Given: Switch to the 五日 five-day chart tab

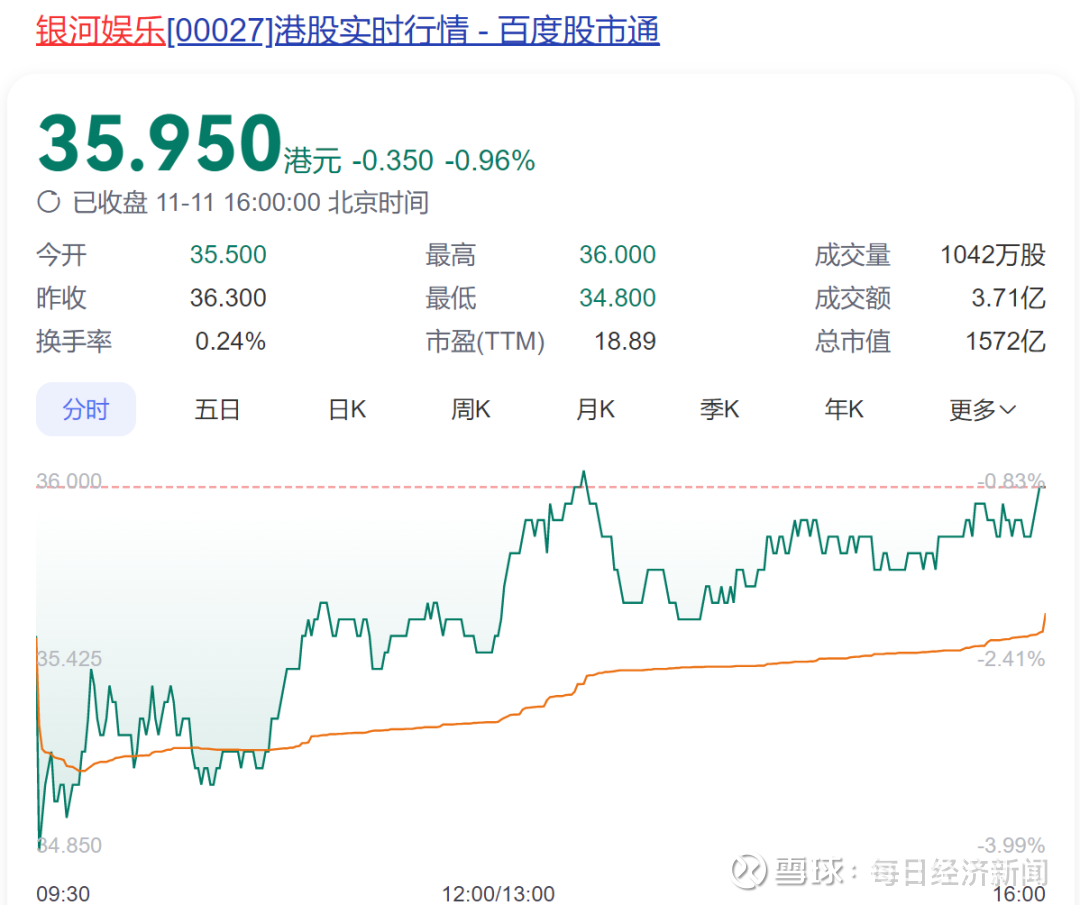Looking at the screenshot, I should pos(217,410).
